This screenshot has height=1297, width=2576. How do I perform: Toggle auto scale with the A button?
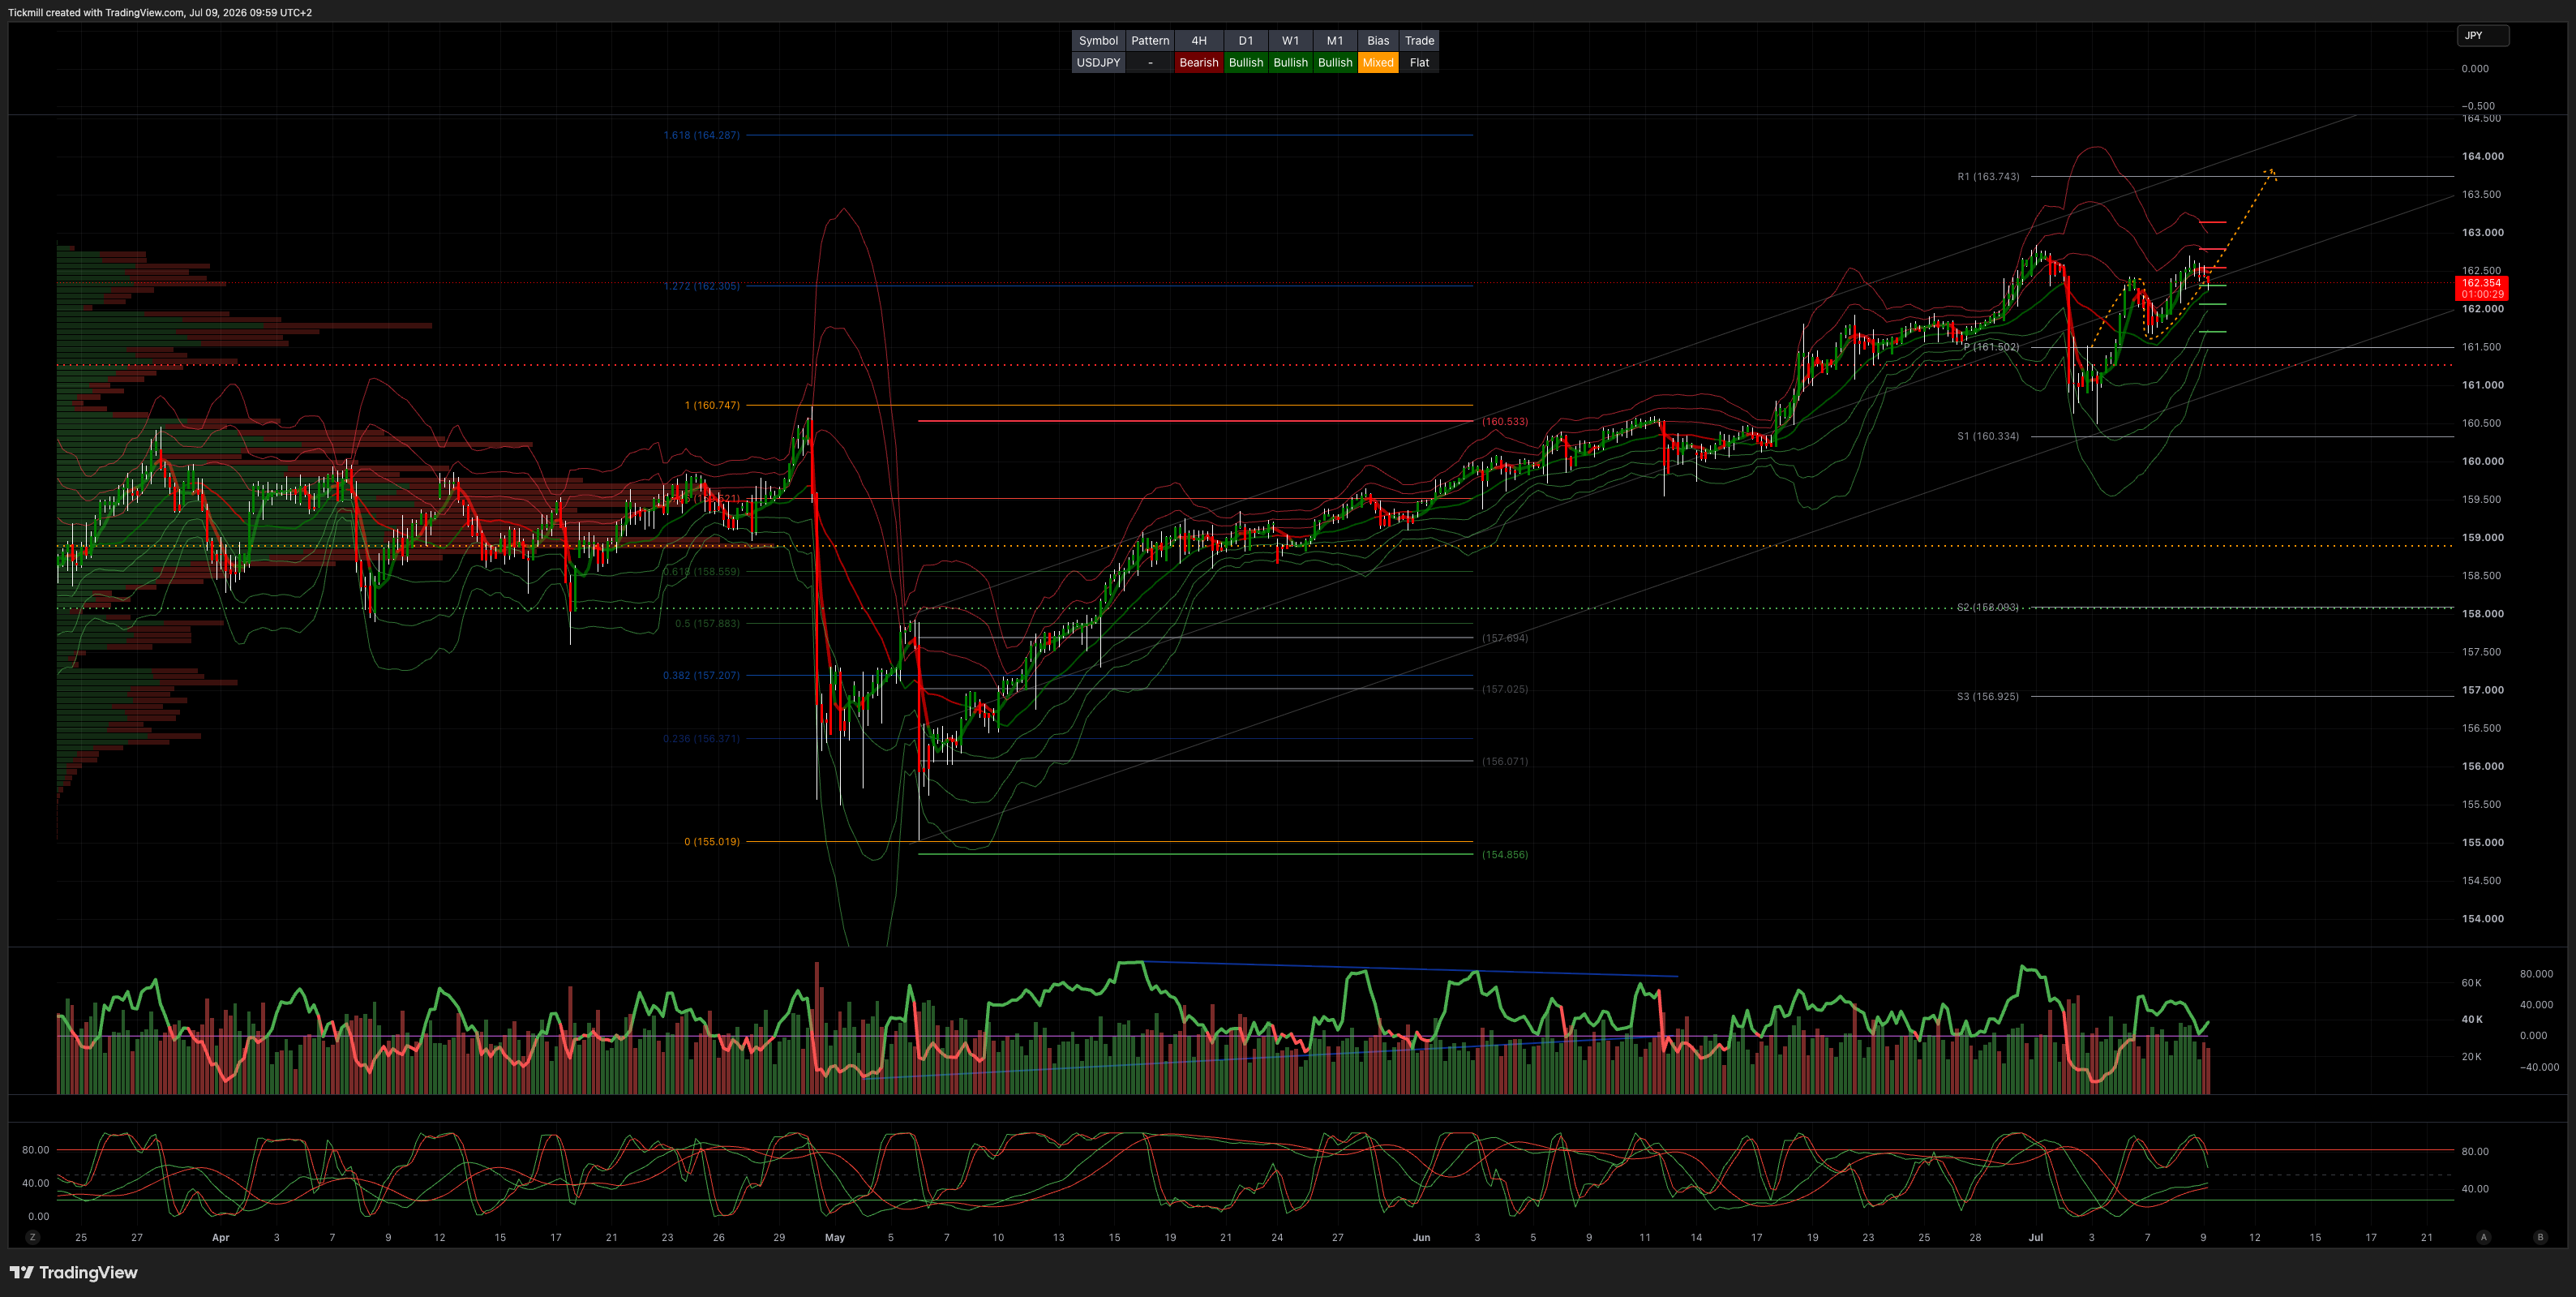pos(2483,1237)
